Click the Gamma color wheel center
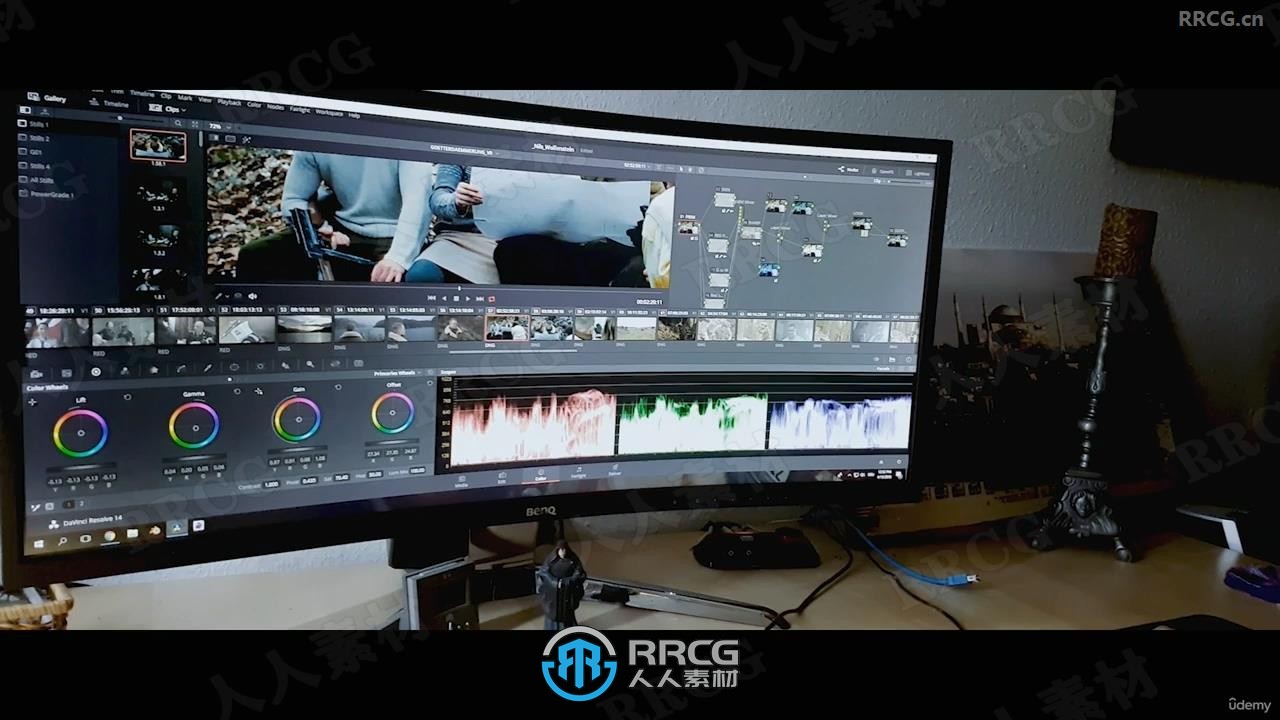Screen dimensions: 1280x720 coord(195,428)
